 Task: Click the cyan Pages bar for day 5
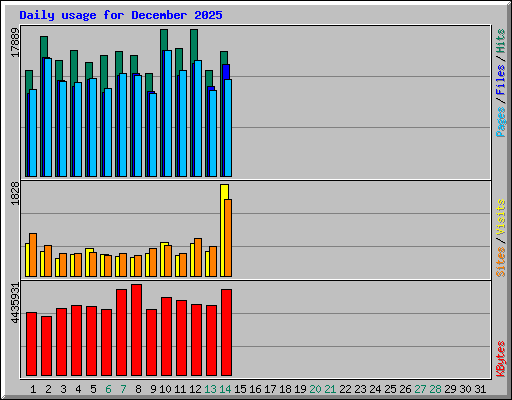(93, 127)
